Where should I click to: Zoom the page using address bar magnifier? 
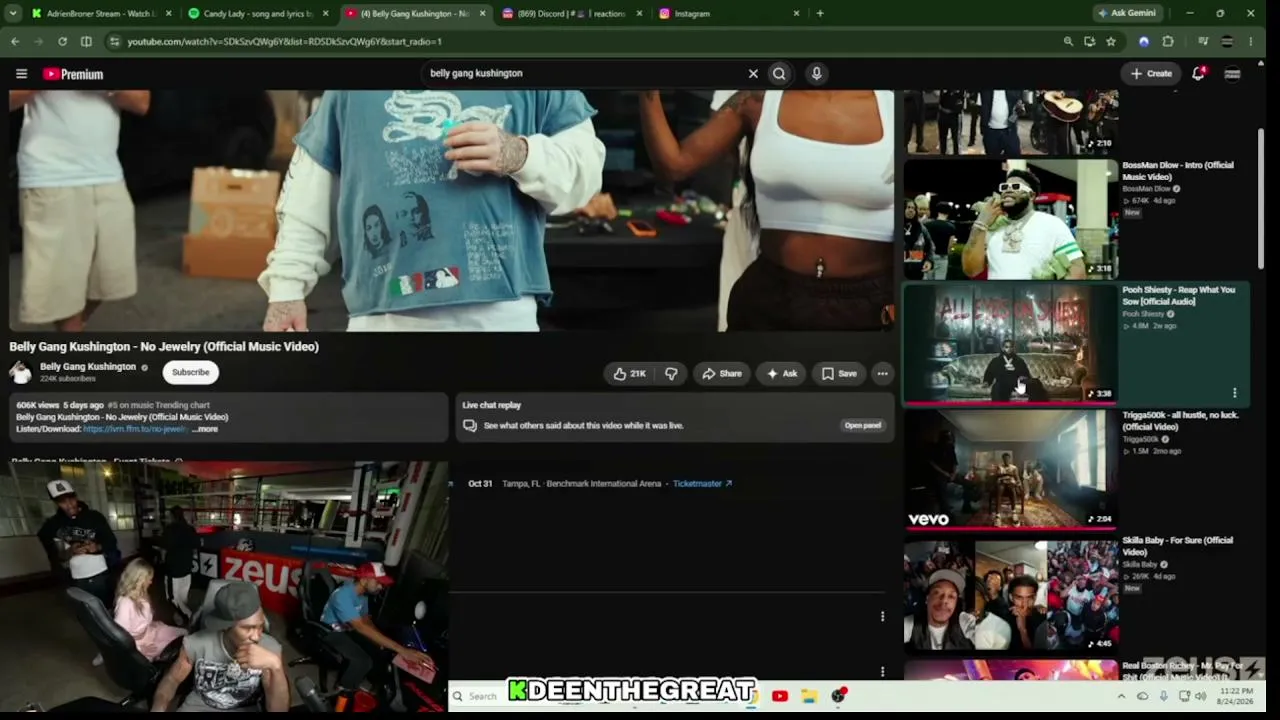pyautogui.click(x=1068, y=41)
